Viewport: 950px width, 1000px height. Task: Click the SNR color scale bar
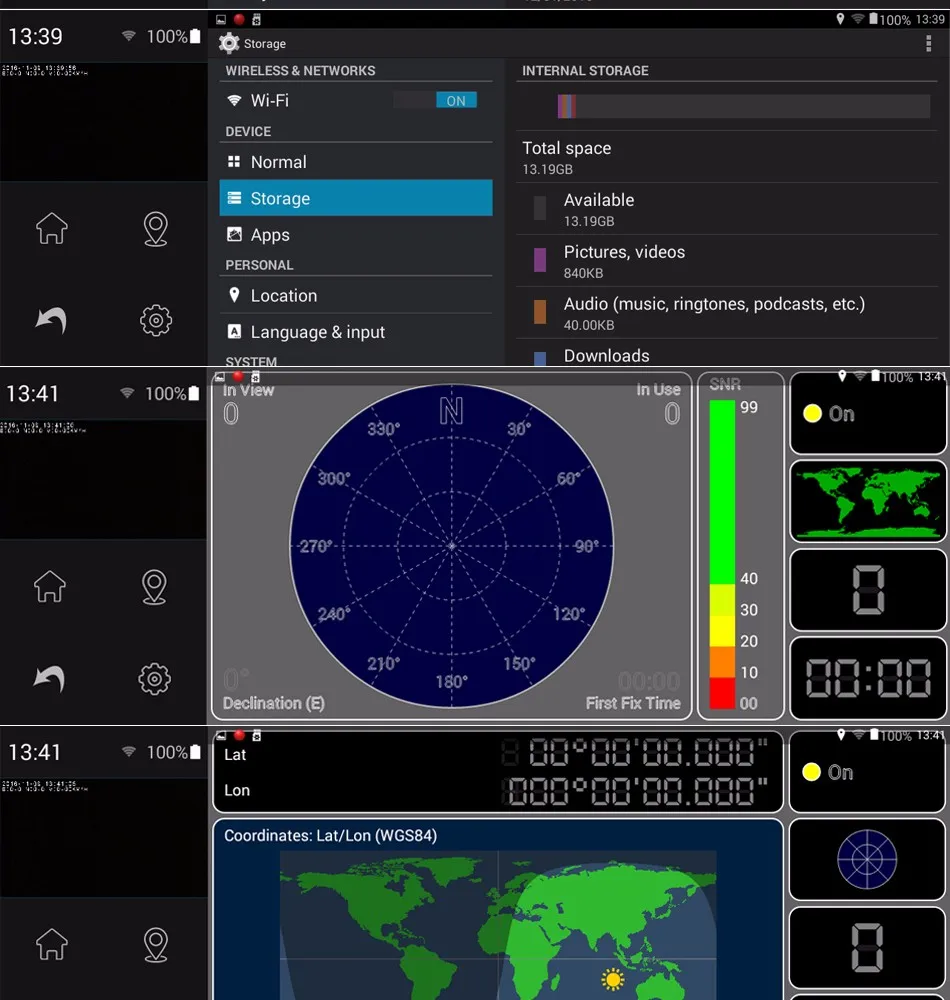(722, 554)
